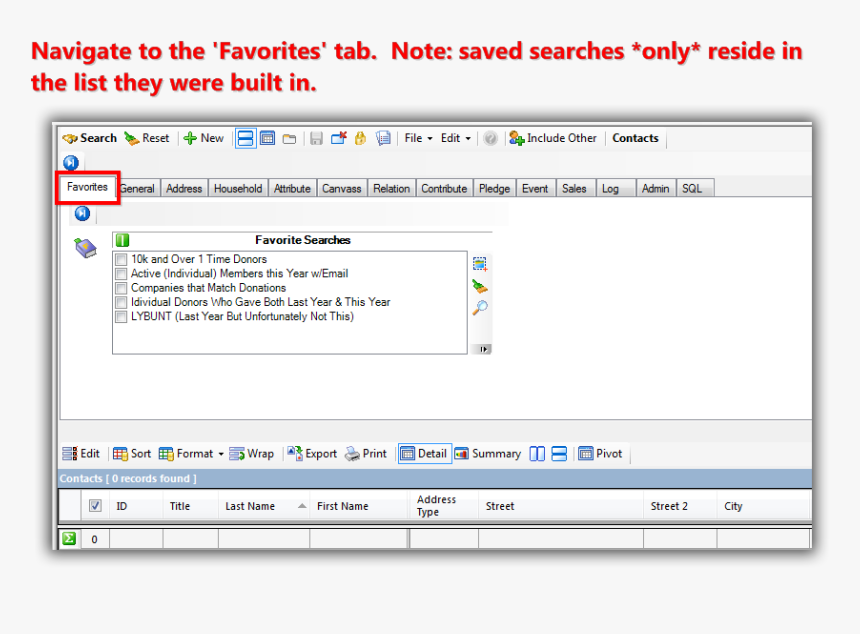Sort by the Last Name column header
The height and width of the screenshot is (634, 860).
click(x=264, y=506)
